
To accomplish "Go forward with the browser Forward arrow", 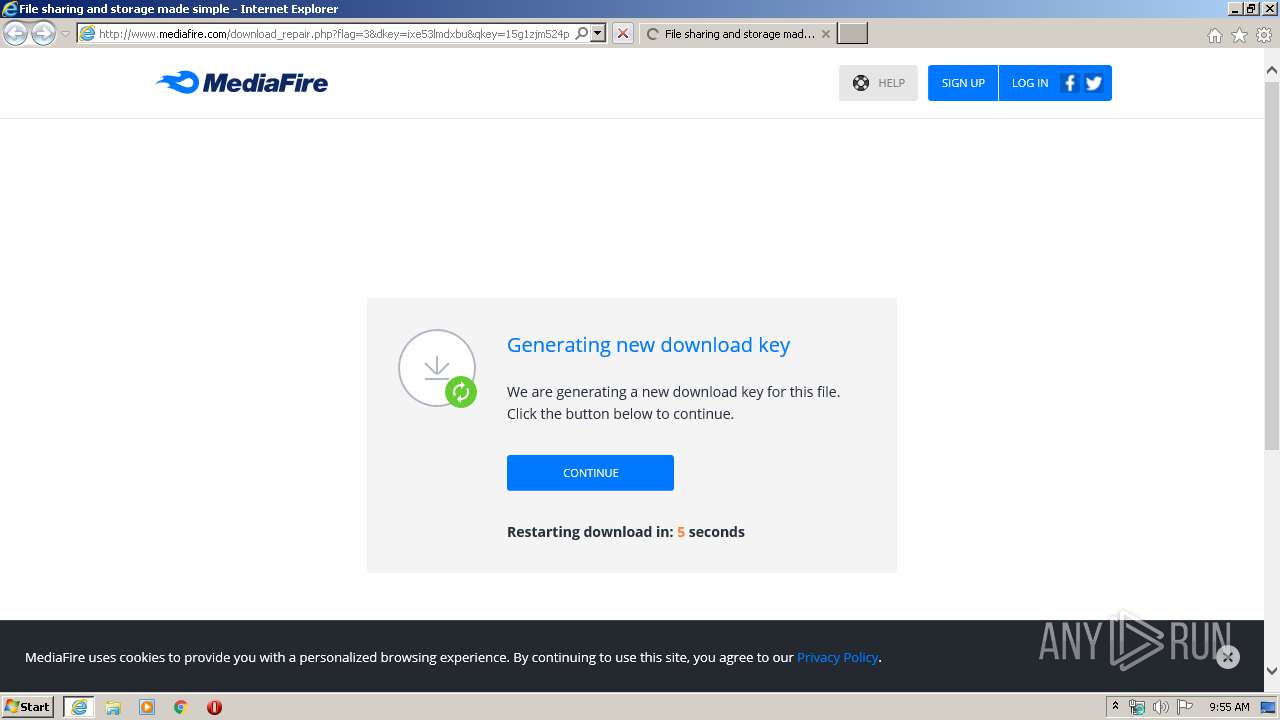I will tap(43, 34).
